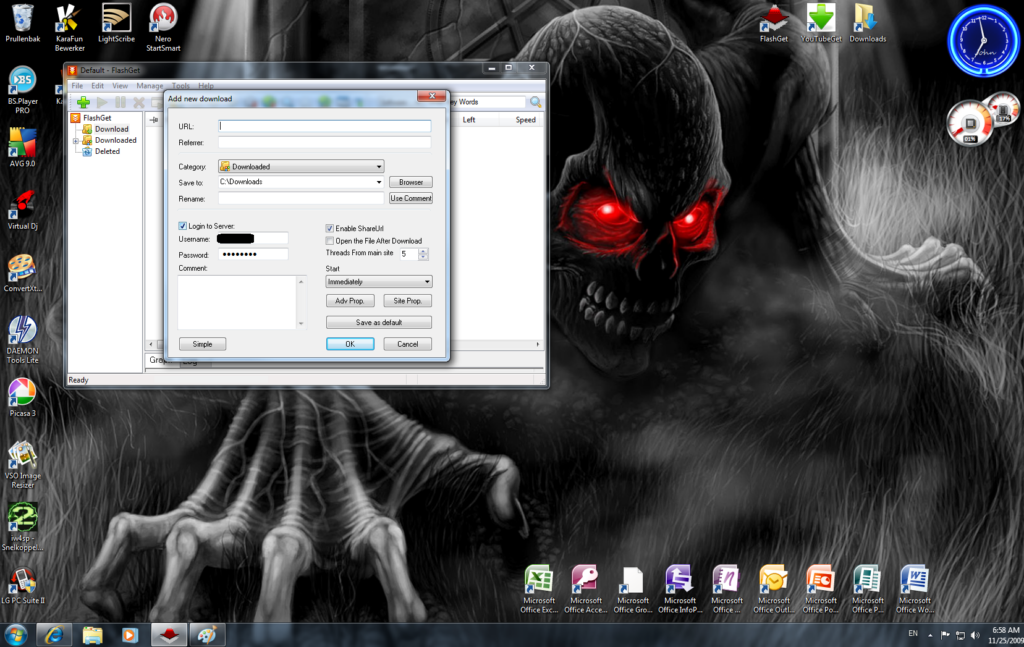Open DAEMON Tools Lite desktop icon
The height and width of the screenshot is (647, 1024).
click(x=22, y=340)
